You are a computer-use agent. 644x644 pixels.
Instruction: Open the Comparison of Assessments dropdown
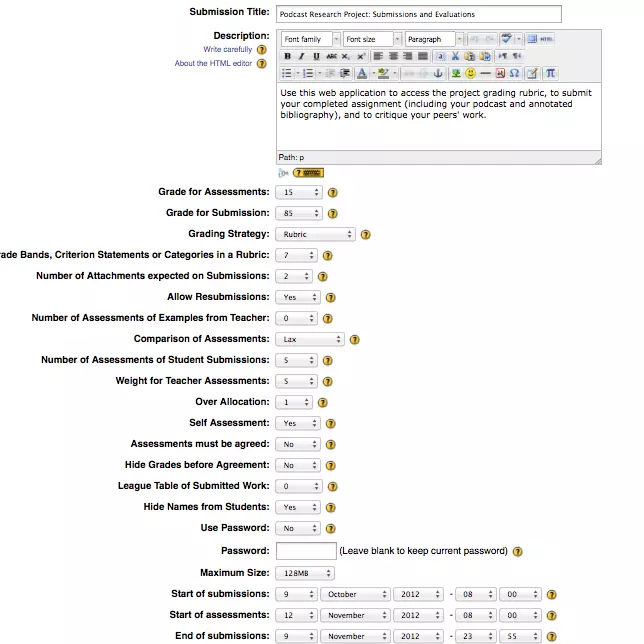[x=310, y=339]
